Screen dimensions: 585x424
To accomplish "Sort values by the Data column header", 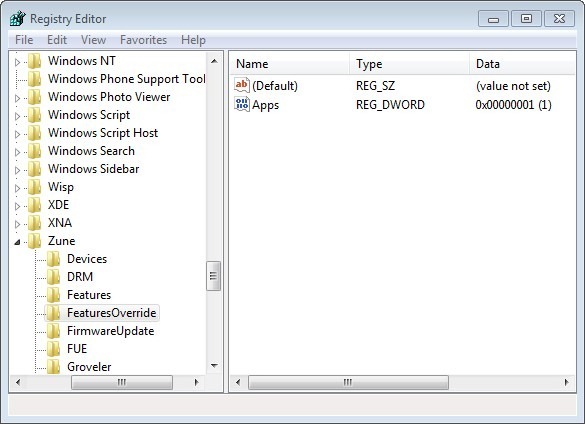I will 522,64.
